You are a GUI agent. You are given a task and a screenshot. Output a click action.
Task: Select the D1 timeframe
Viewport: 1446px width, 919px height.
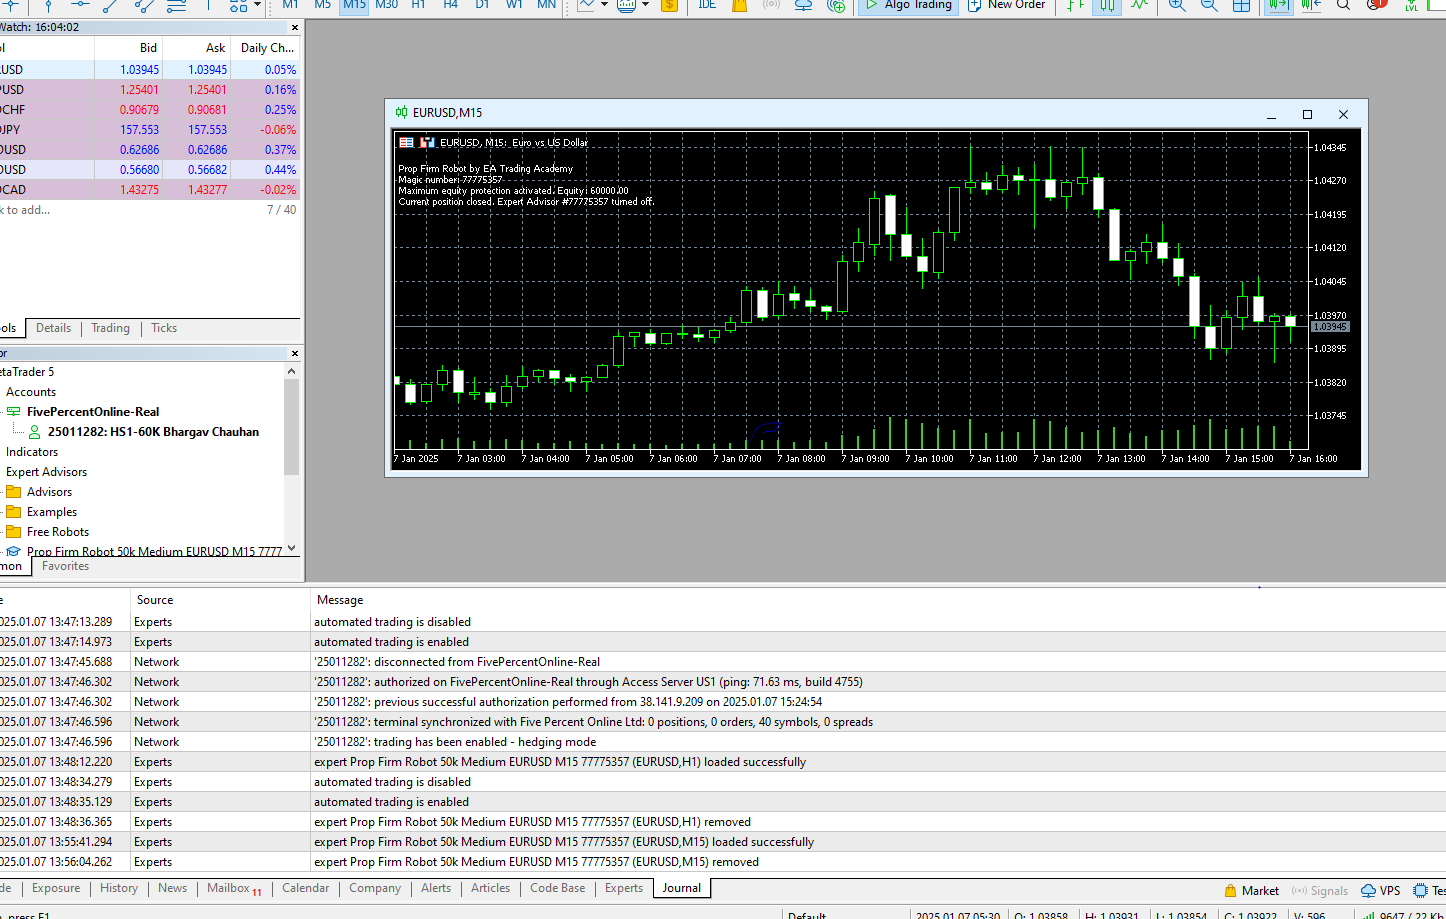point(482,5)
